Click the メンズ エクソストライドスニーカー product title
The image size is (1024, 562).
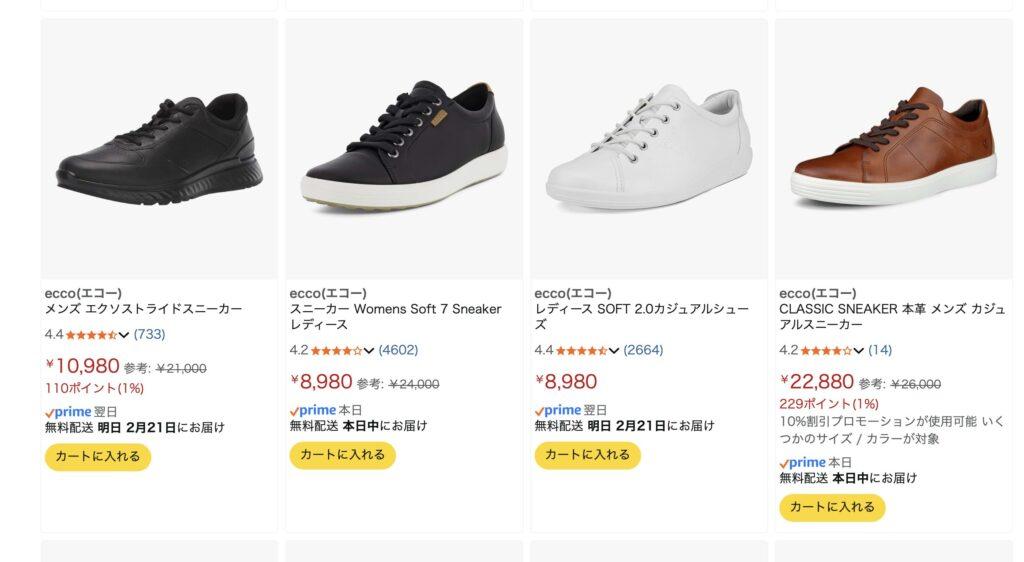point(143,309)
